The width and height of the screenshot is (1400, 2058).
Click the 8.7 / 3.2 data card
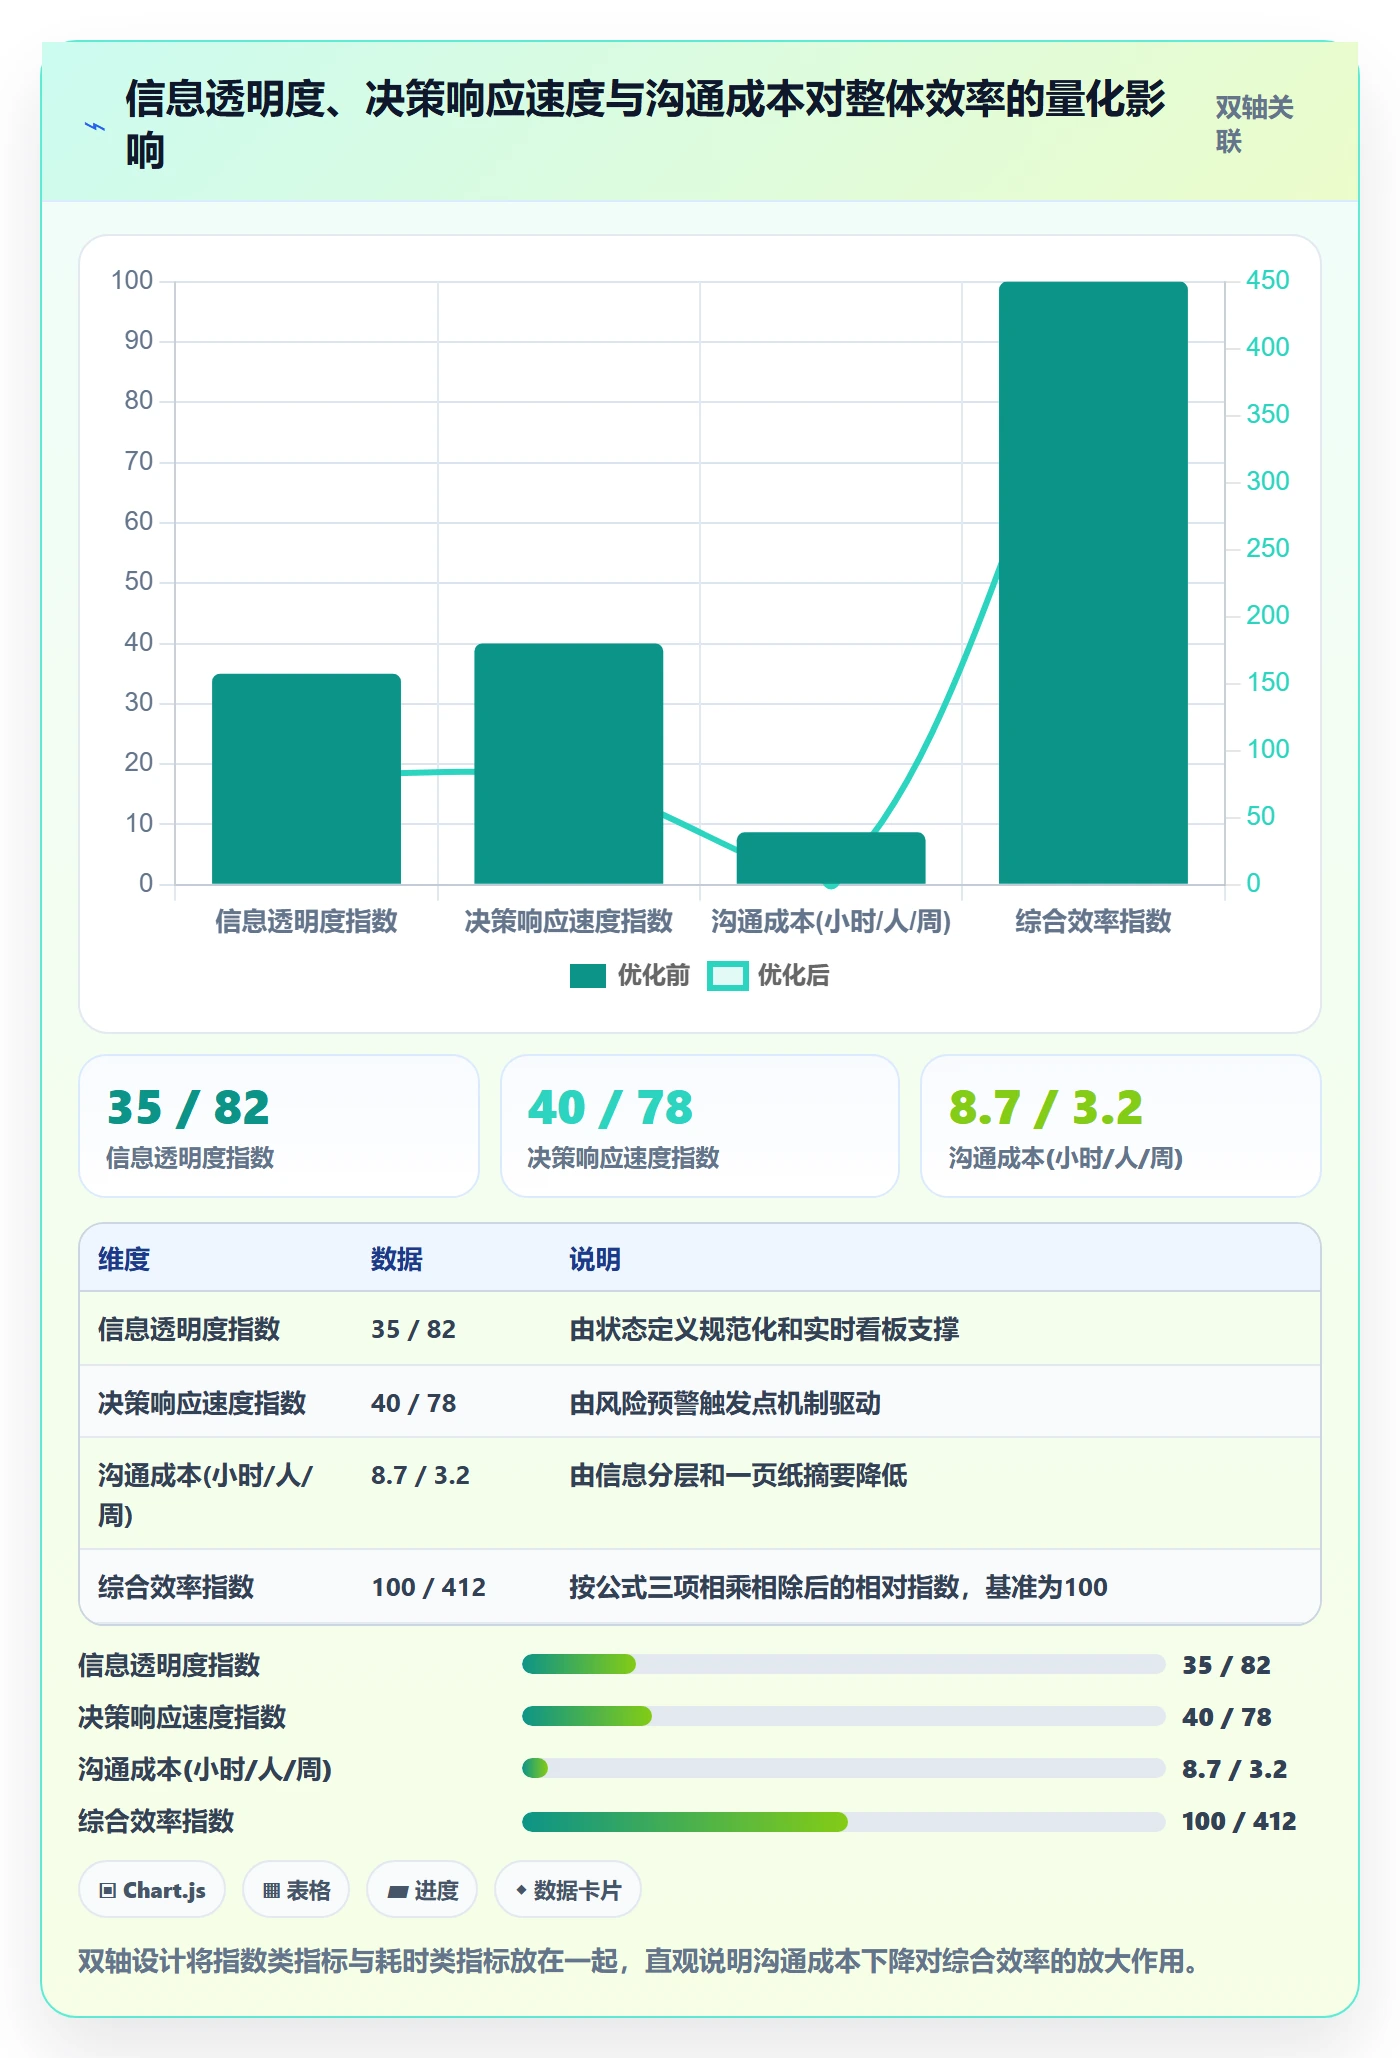coord(1121,1126)
